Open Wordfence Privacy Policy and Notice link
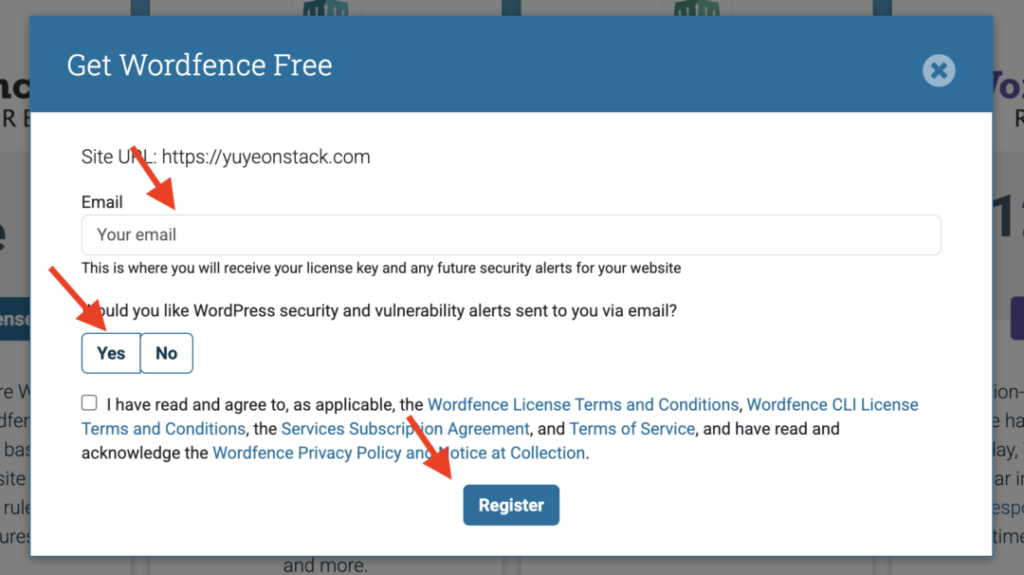Image resolution: width=1024 pixels, height=575 pixels. click(398, 453)
